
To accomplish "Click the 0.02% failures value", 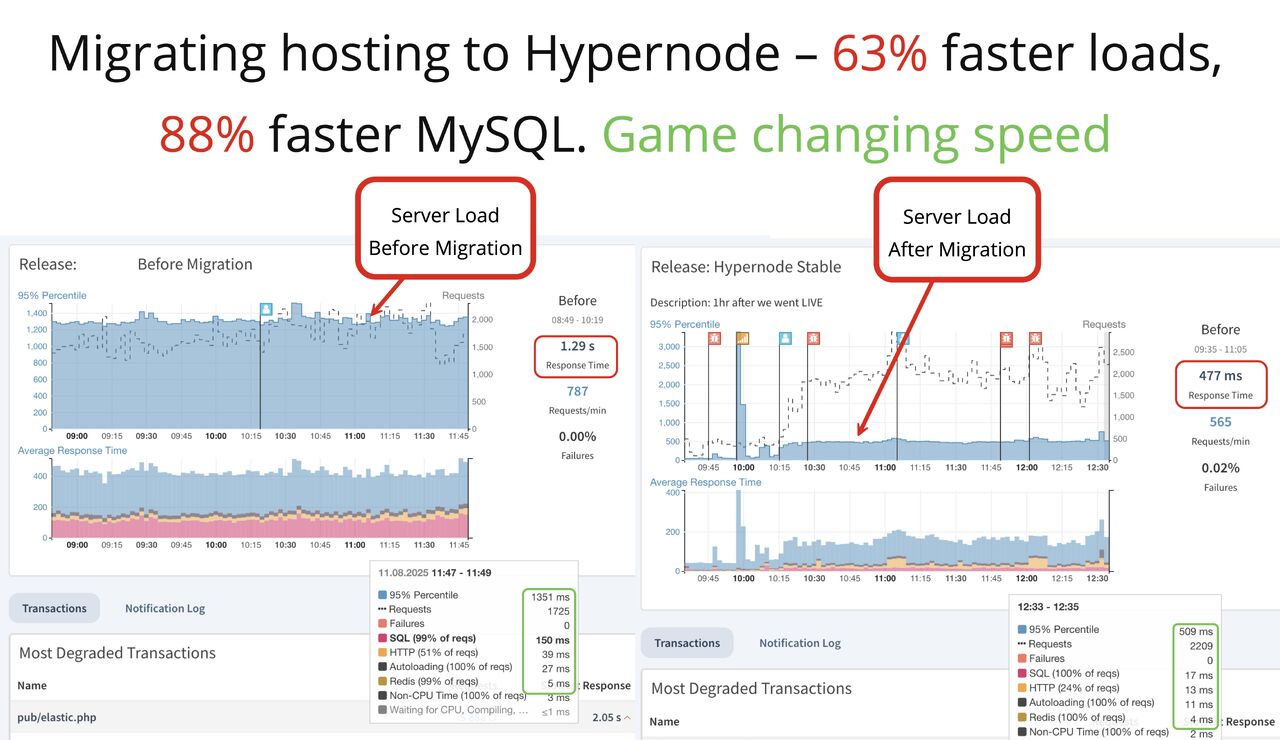I will point(1220,468).
